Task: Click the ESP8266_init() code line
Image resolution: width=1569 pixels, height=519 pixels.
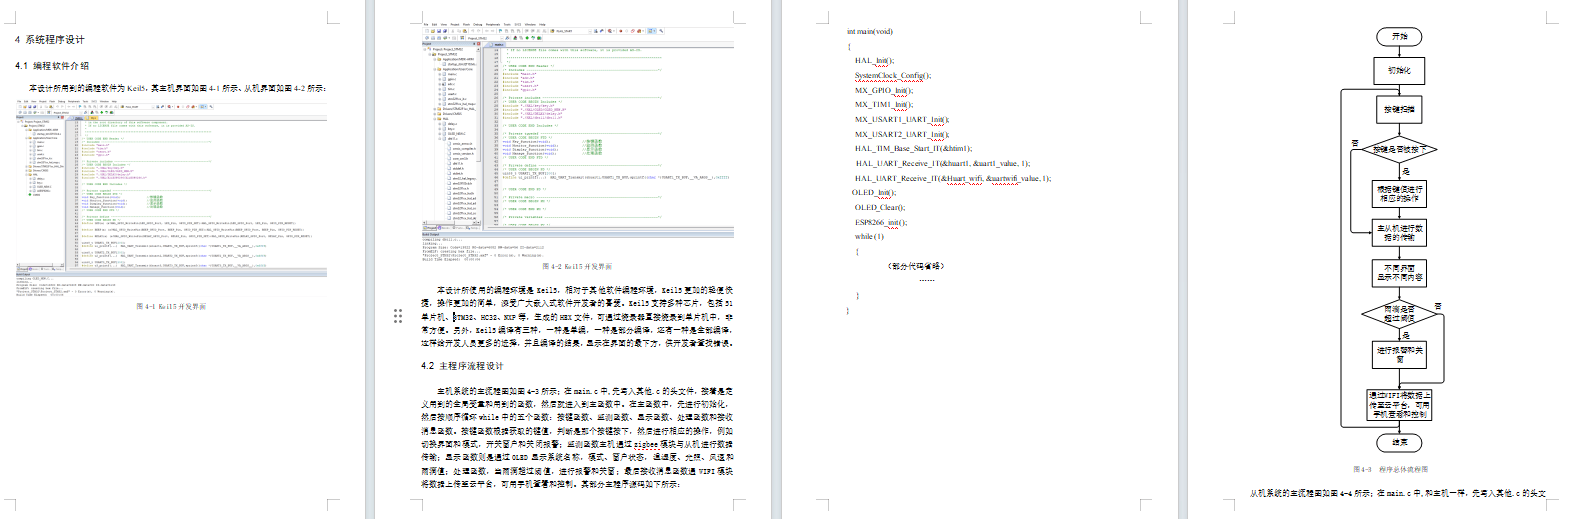Action: click(x=880, y=223)
